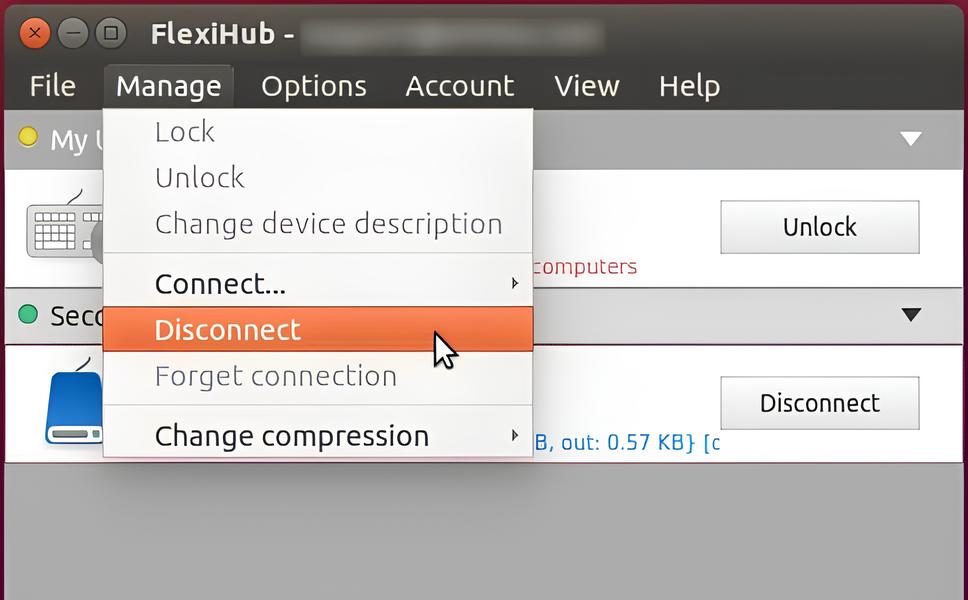Viewport: 968px width, 600px height.
Task: Click the blue transfer statistics text
Action: [x=627, y=443]
